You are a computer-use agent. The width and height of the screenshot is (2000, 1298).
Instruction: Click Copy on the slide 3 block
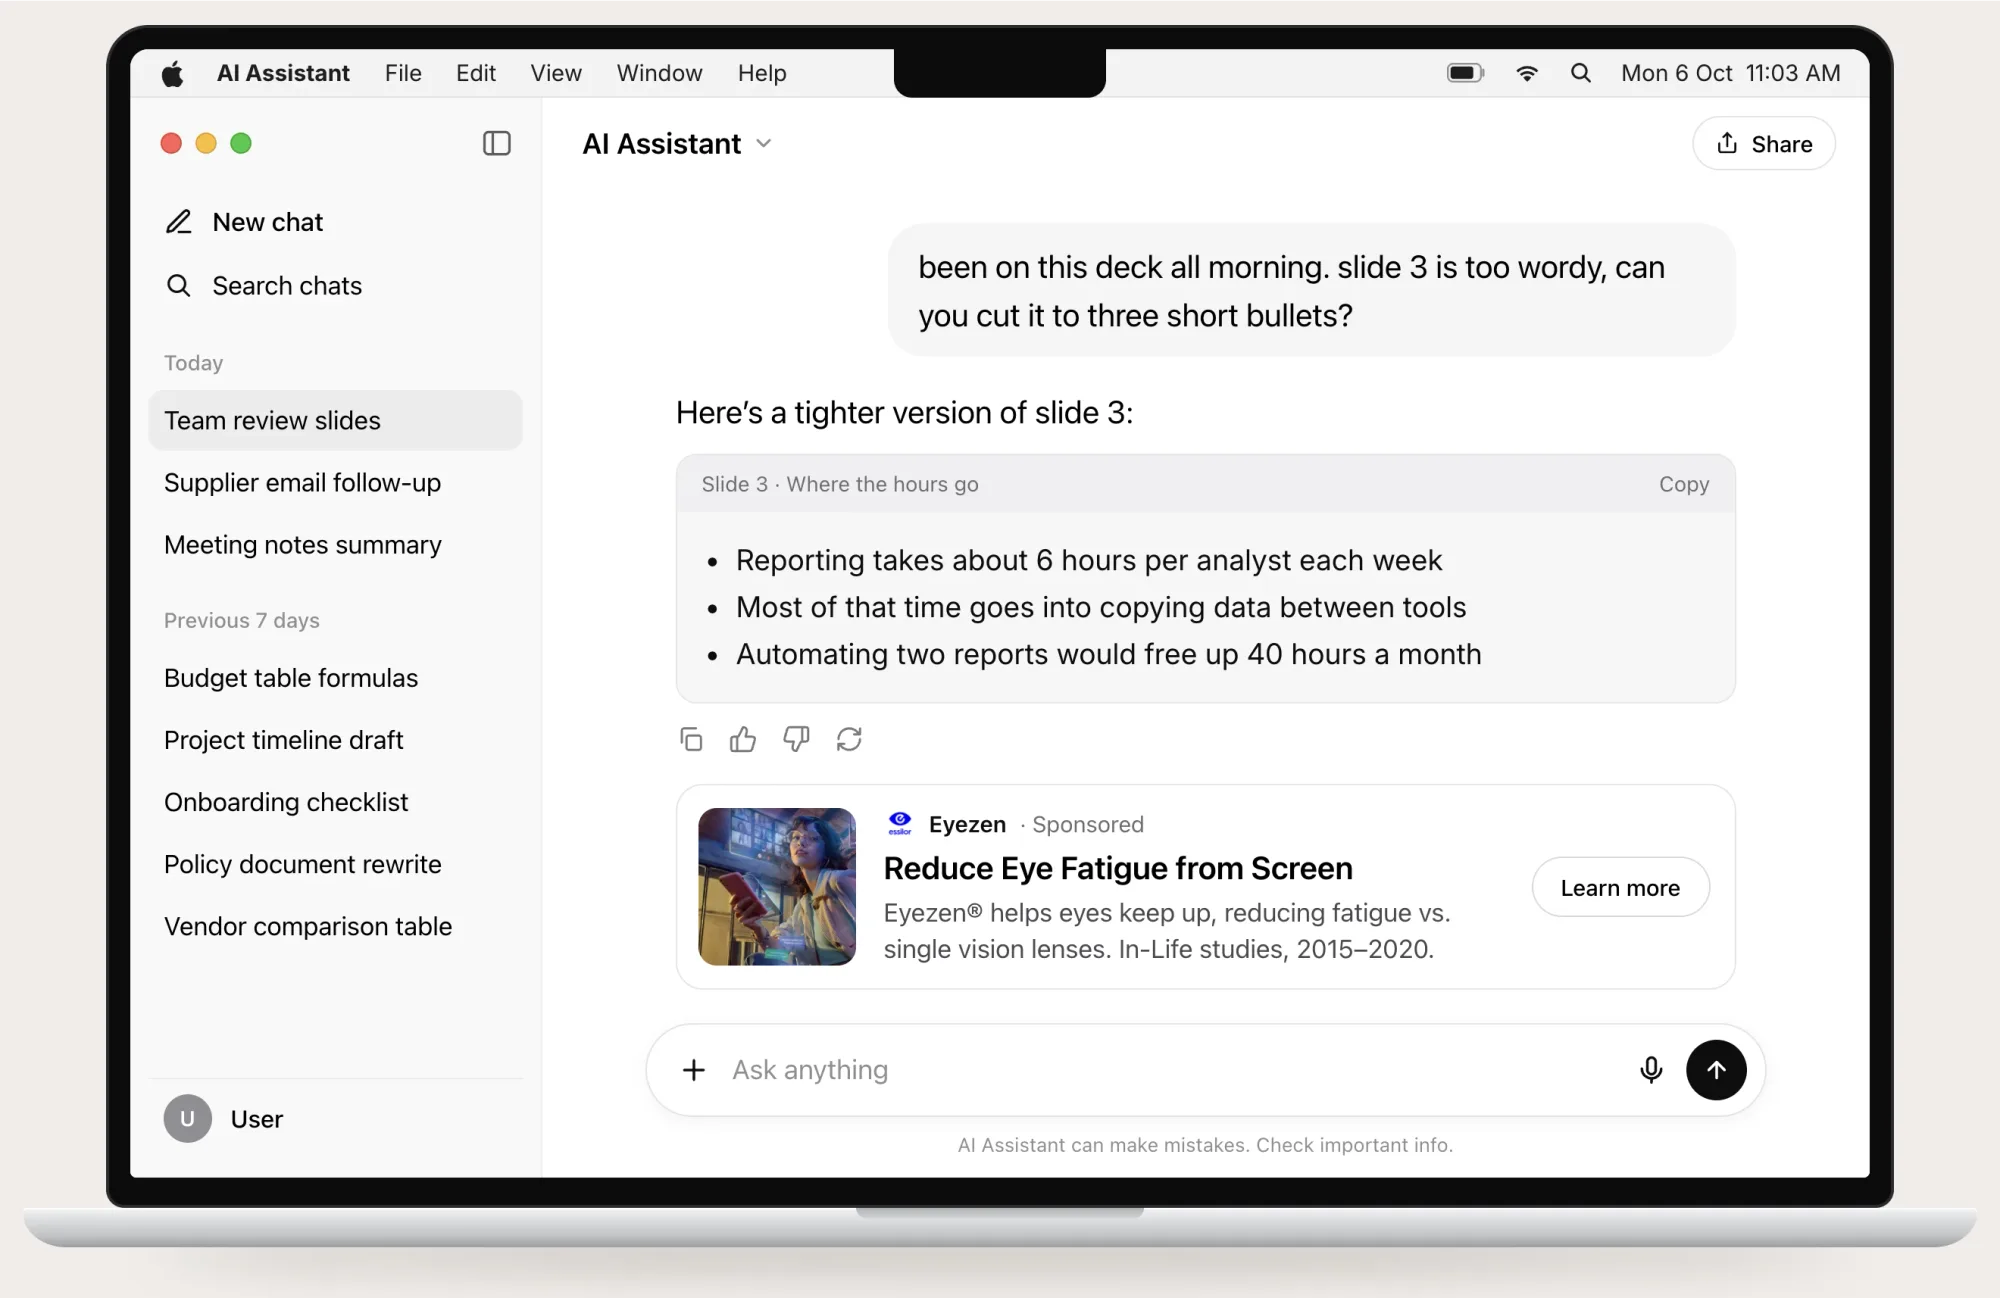pyautogui.click(x=1684, y=484)
